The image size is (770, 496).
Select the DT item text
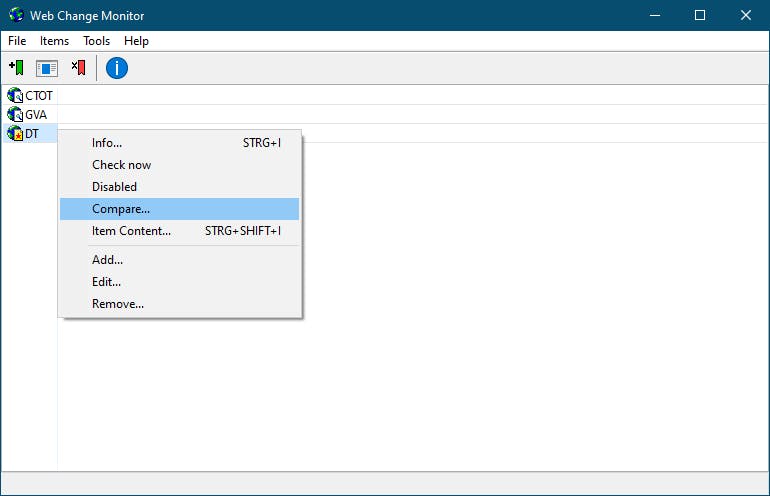pos(32,134)
